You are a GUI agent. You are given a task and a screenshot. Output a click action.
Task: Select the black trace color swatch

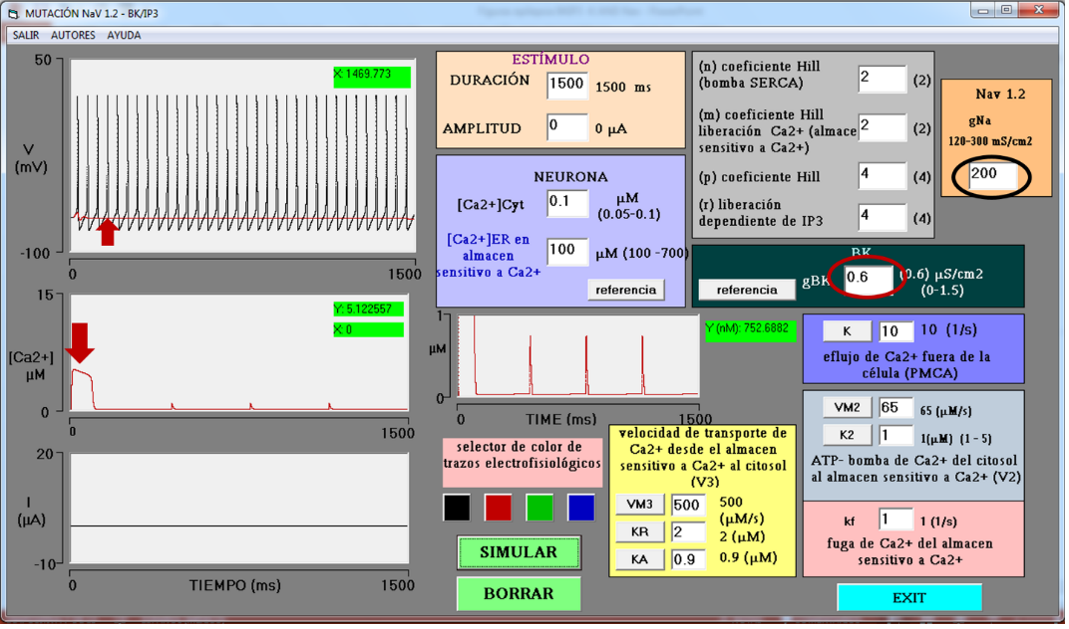point(456,507)
